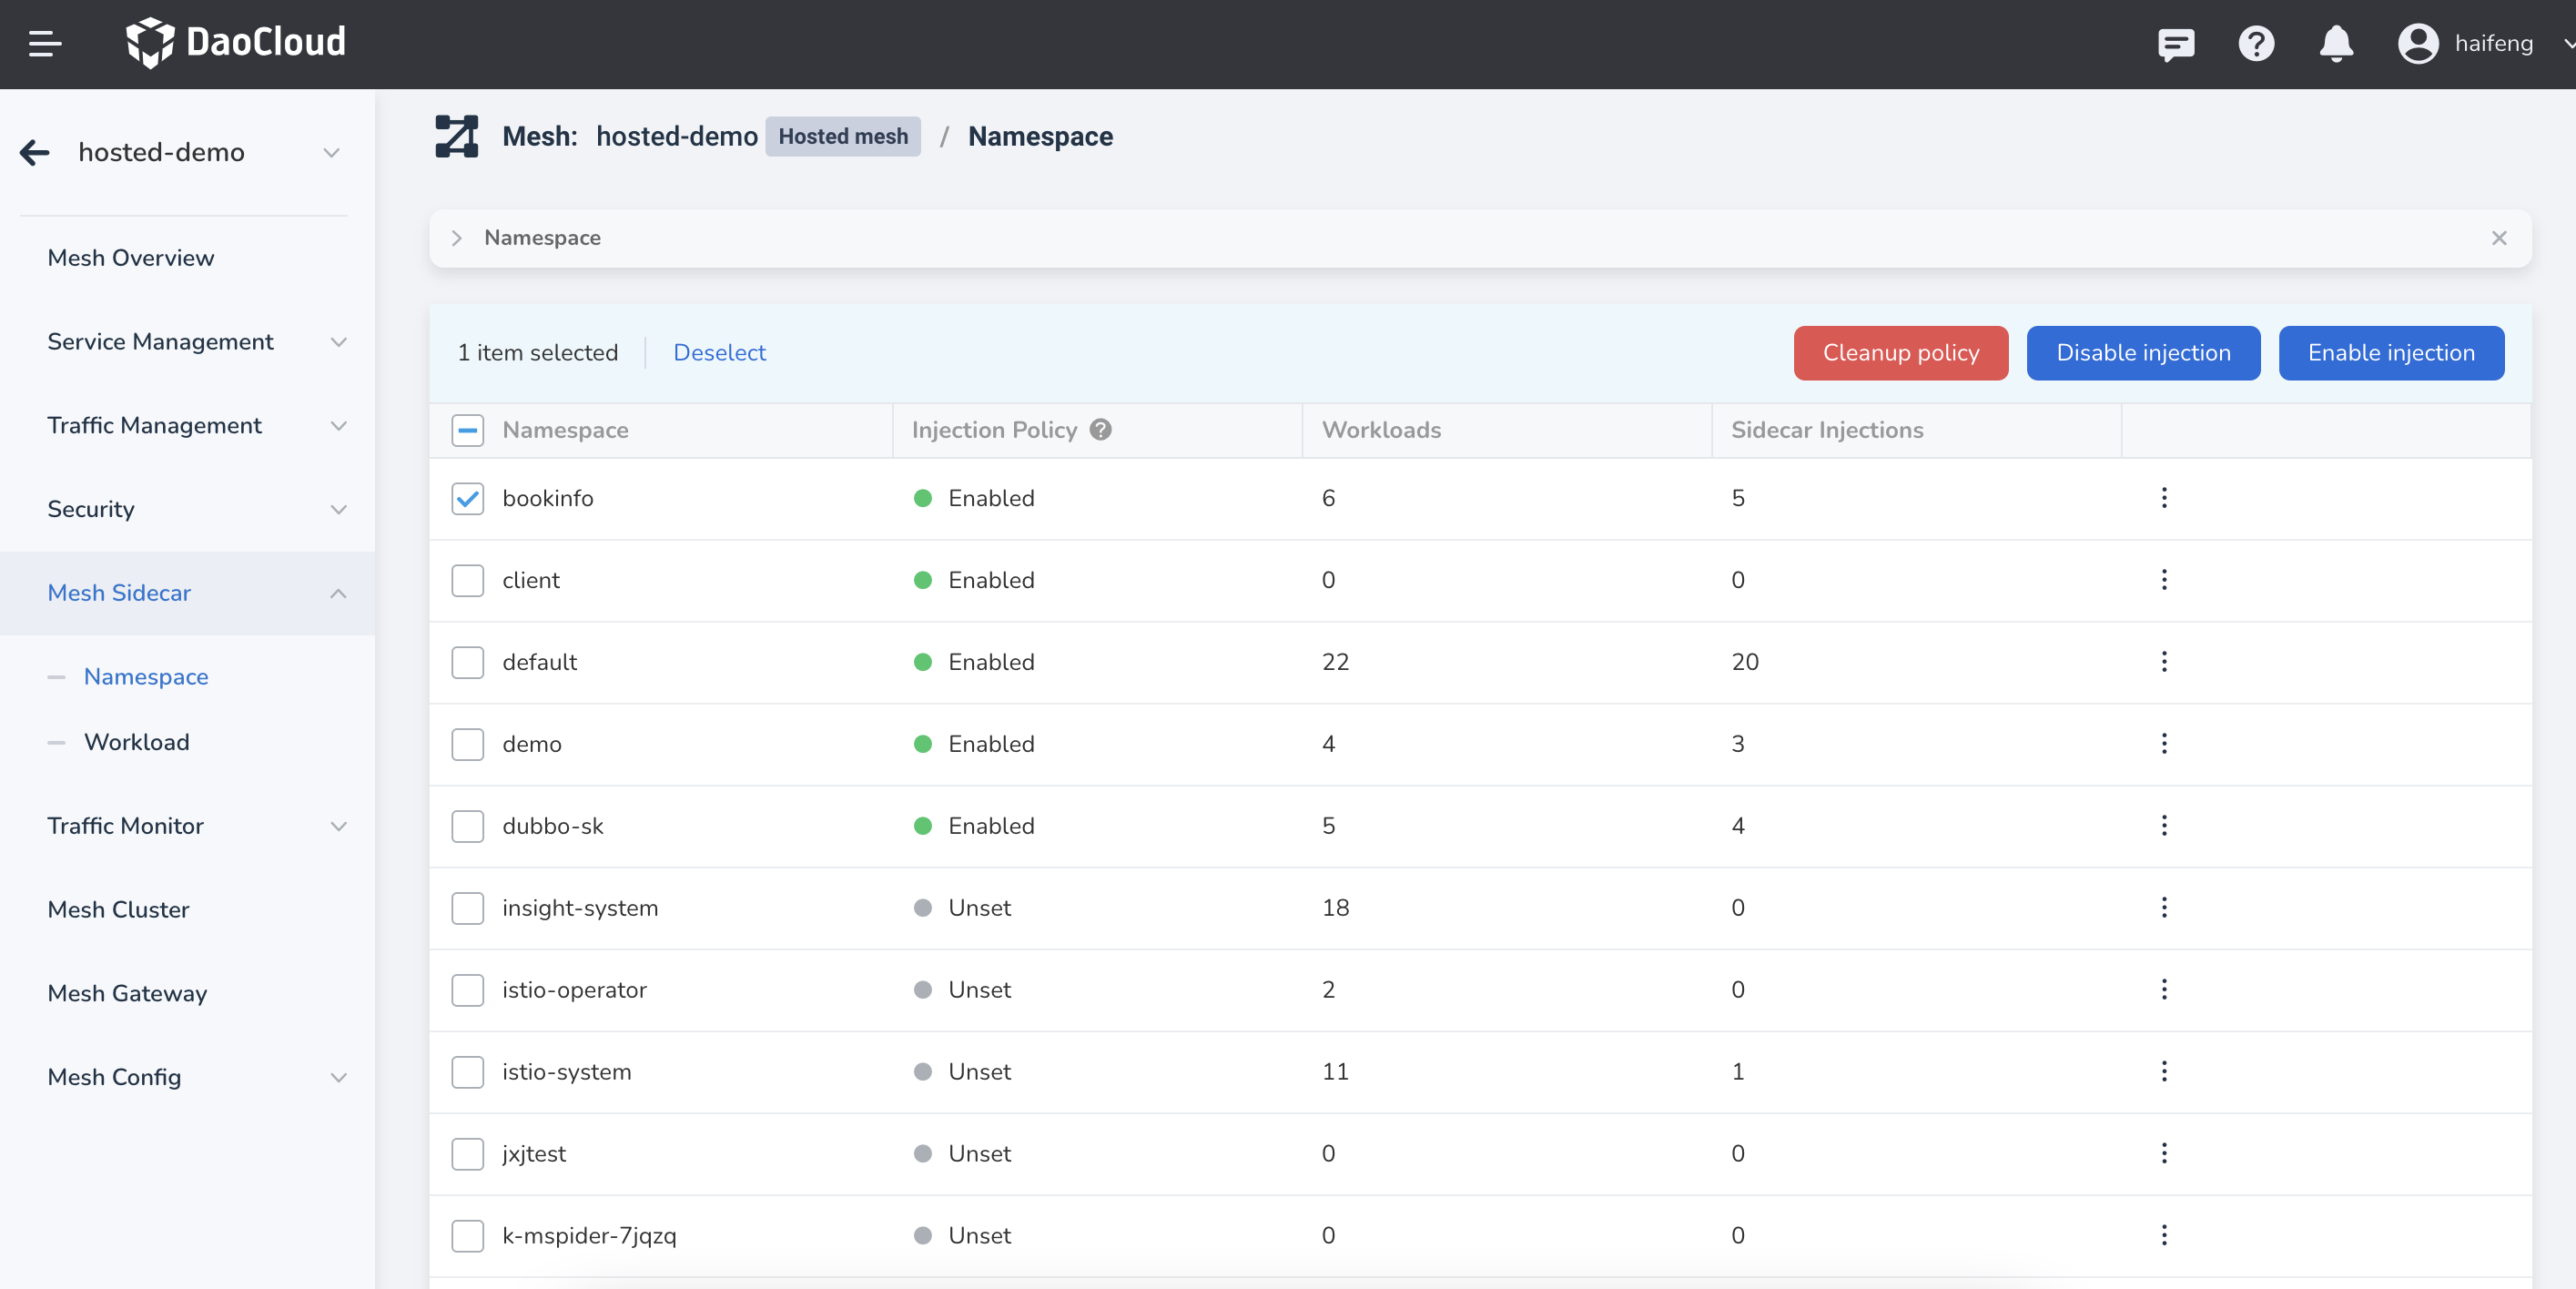
Task: Open the more actions menu for istio-system
Action: [2164, 1072]
